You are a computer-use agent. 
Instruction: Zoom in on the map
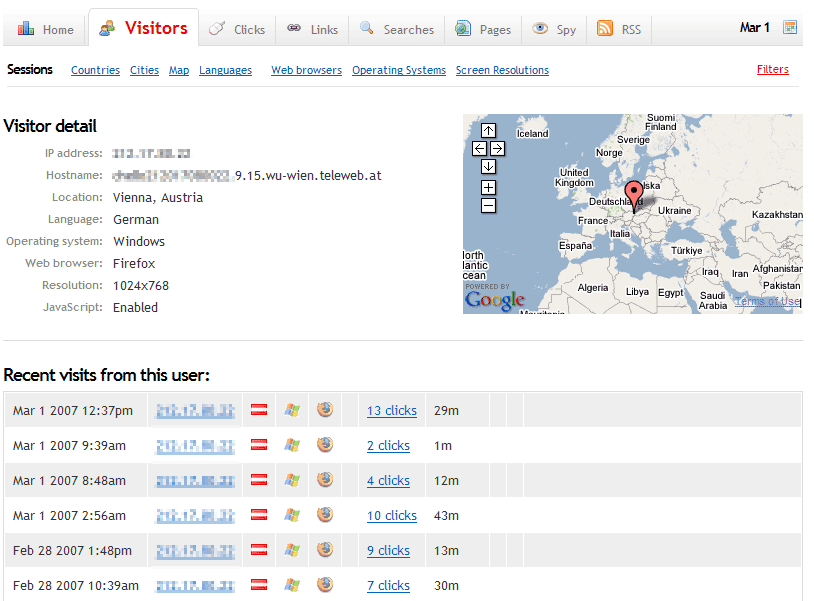[488, 187]
